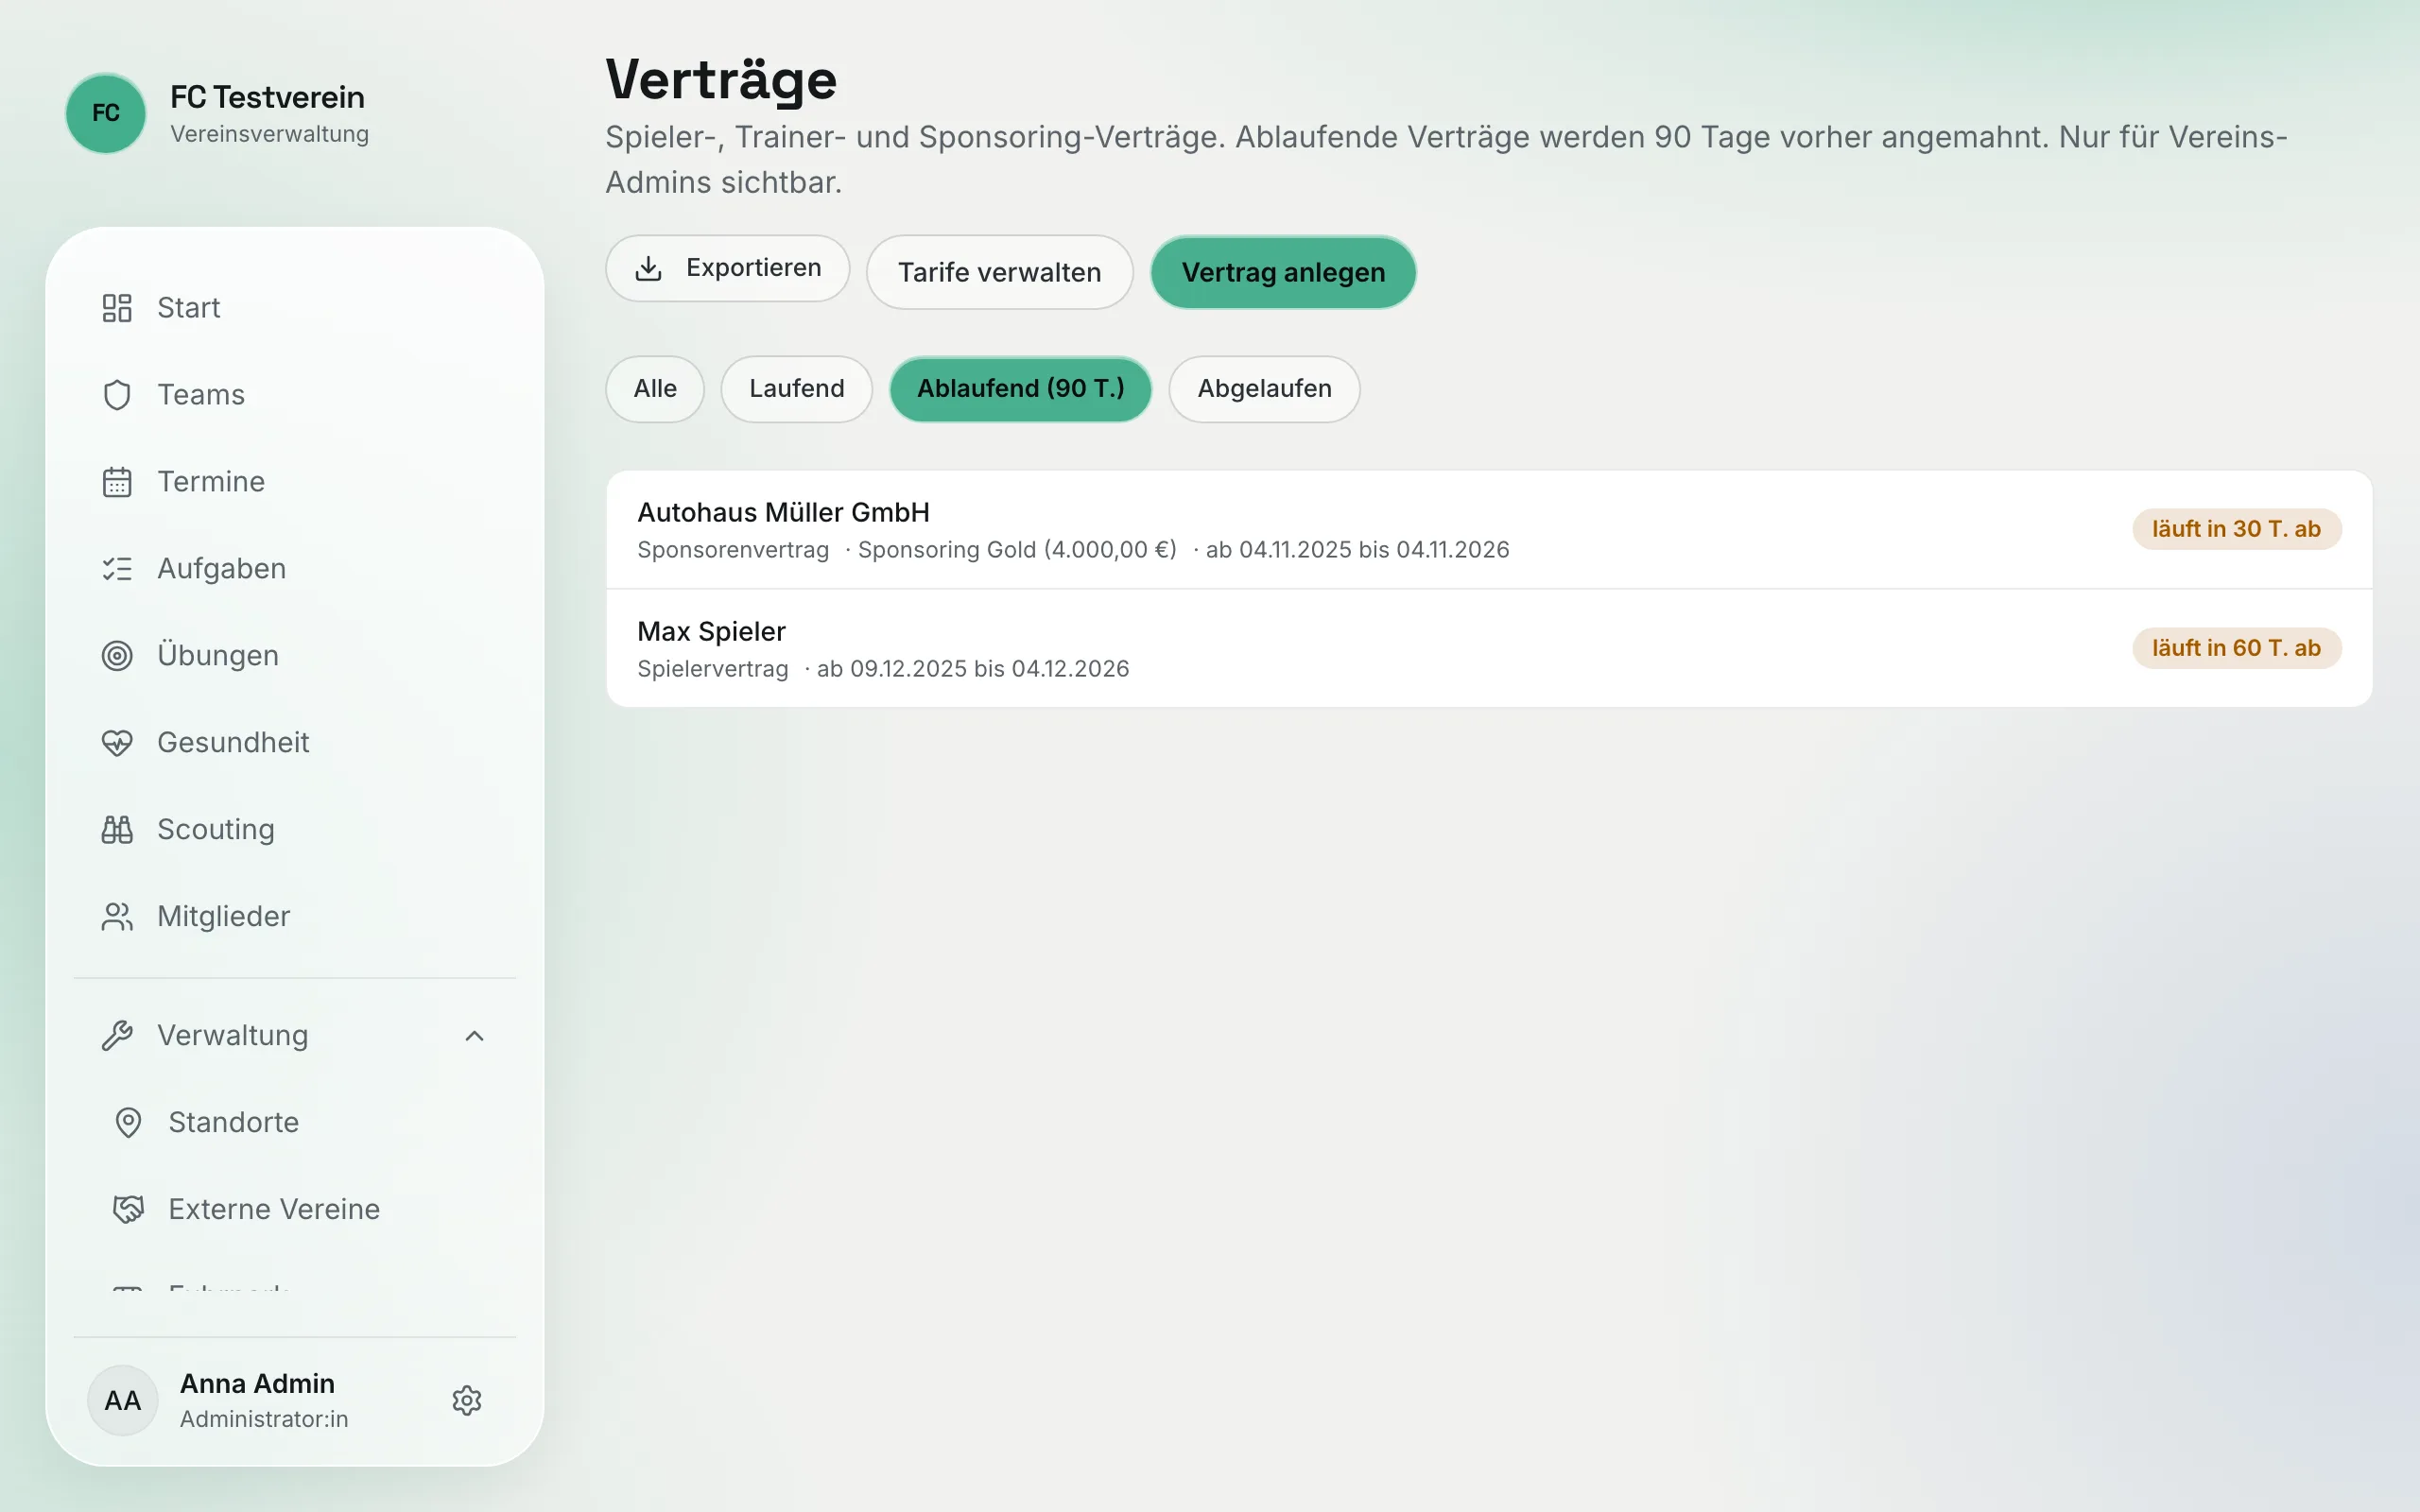Filter contracts by Laufend

click(x=797, y=389)
